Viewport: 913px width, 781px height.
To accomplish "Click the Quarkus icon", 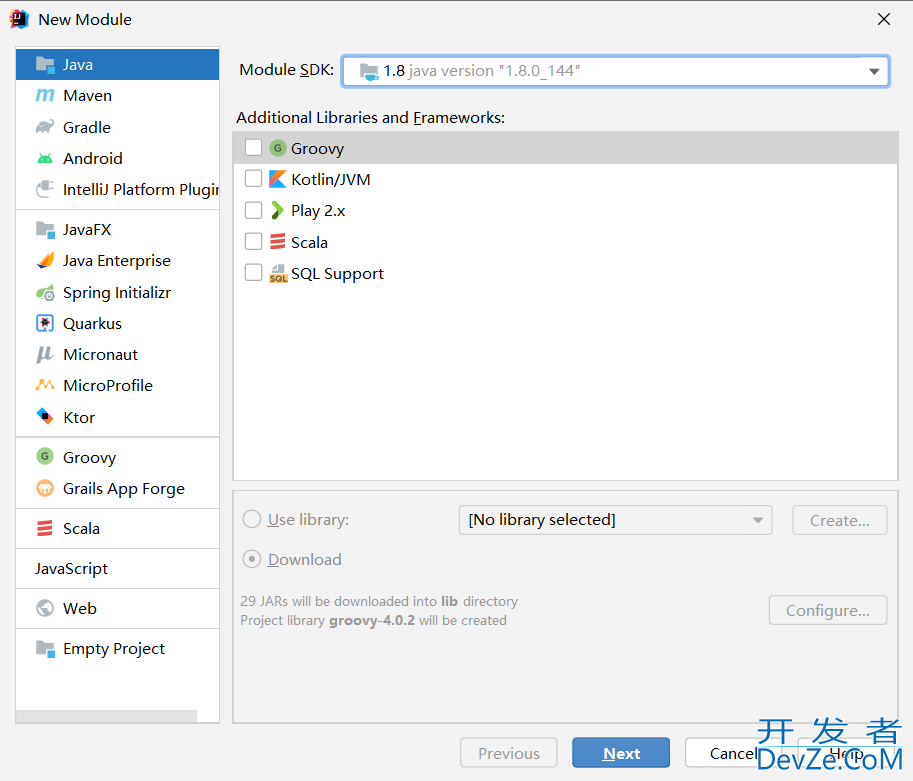I will point(45,323).
